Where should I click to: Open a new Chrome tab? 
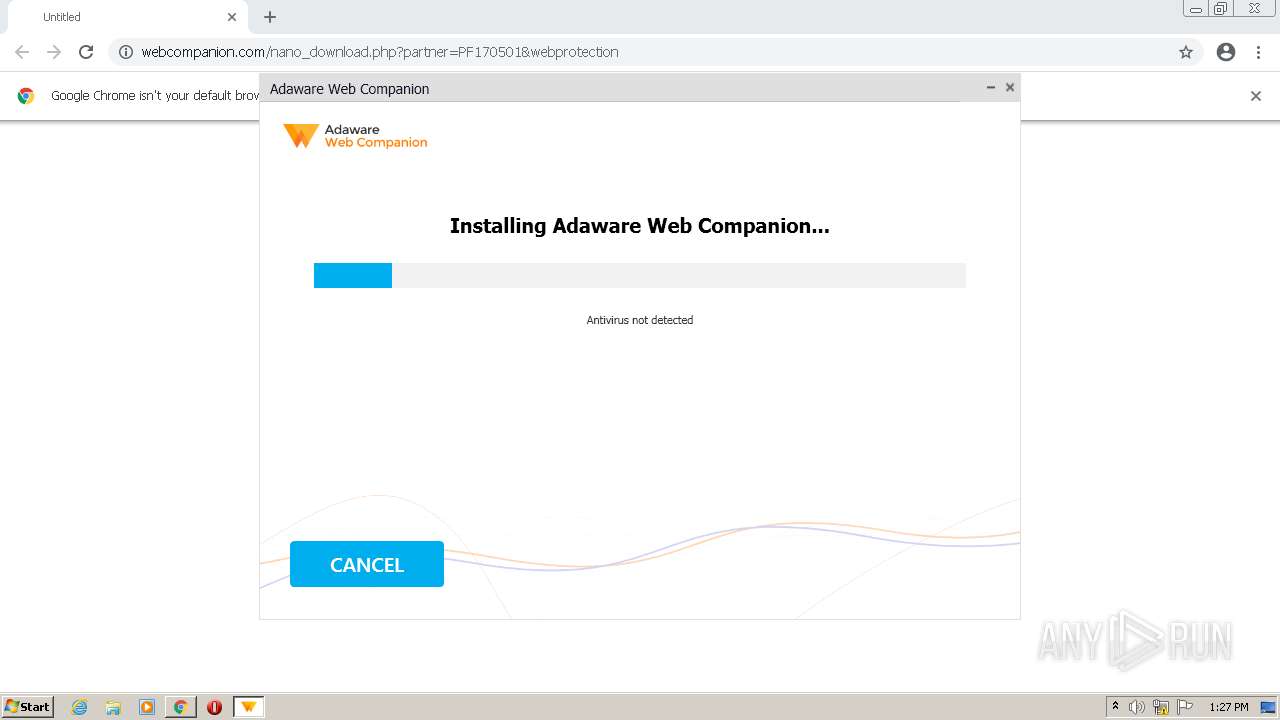coord(270,17)
